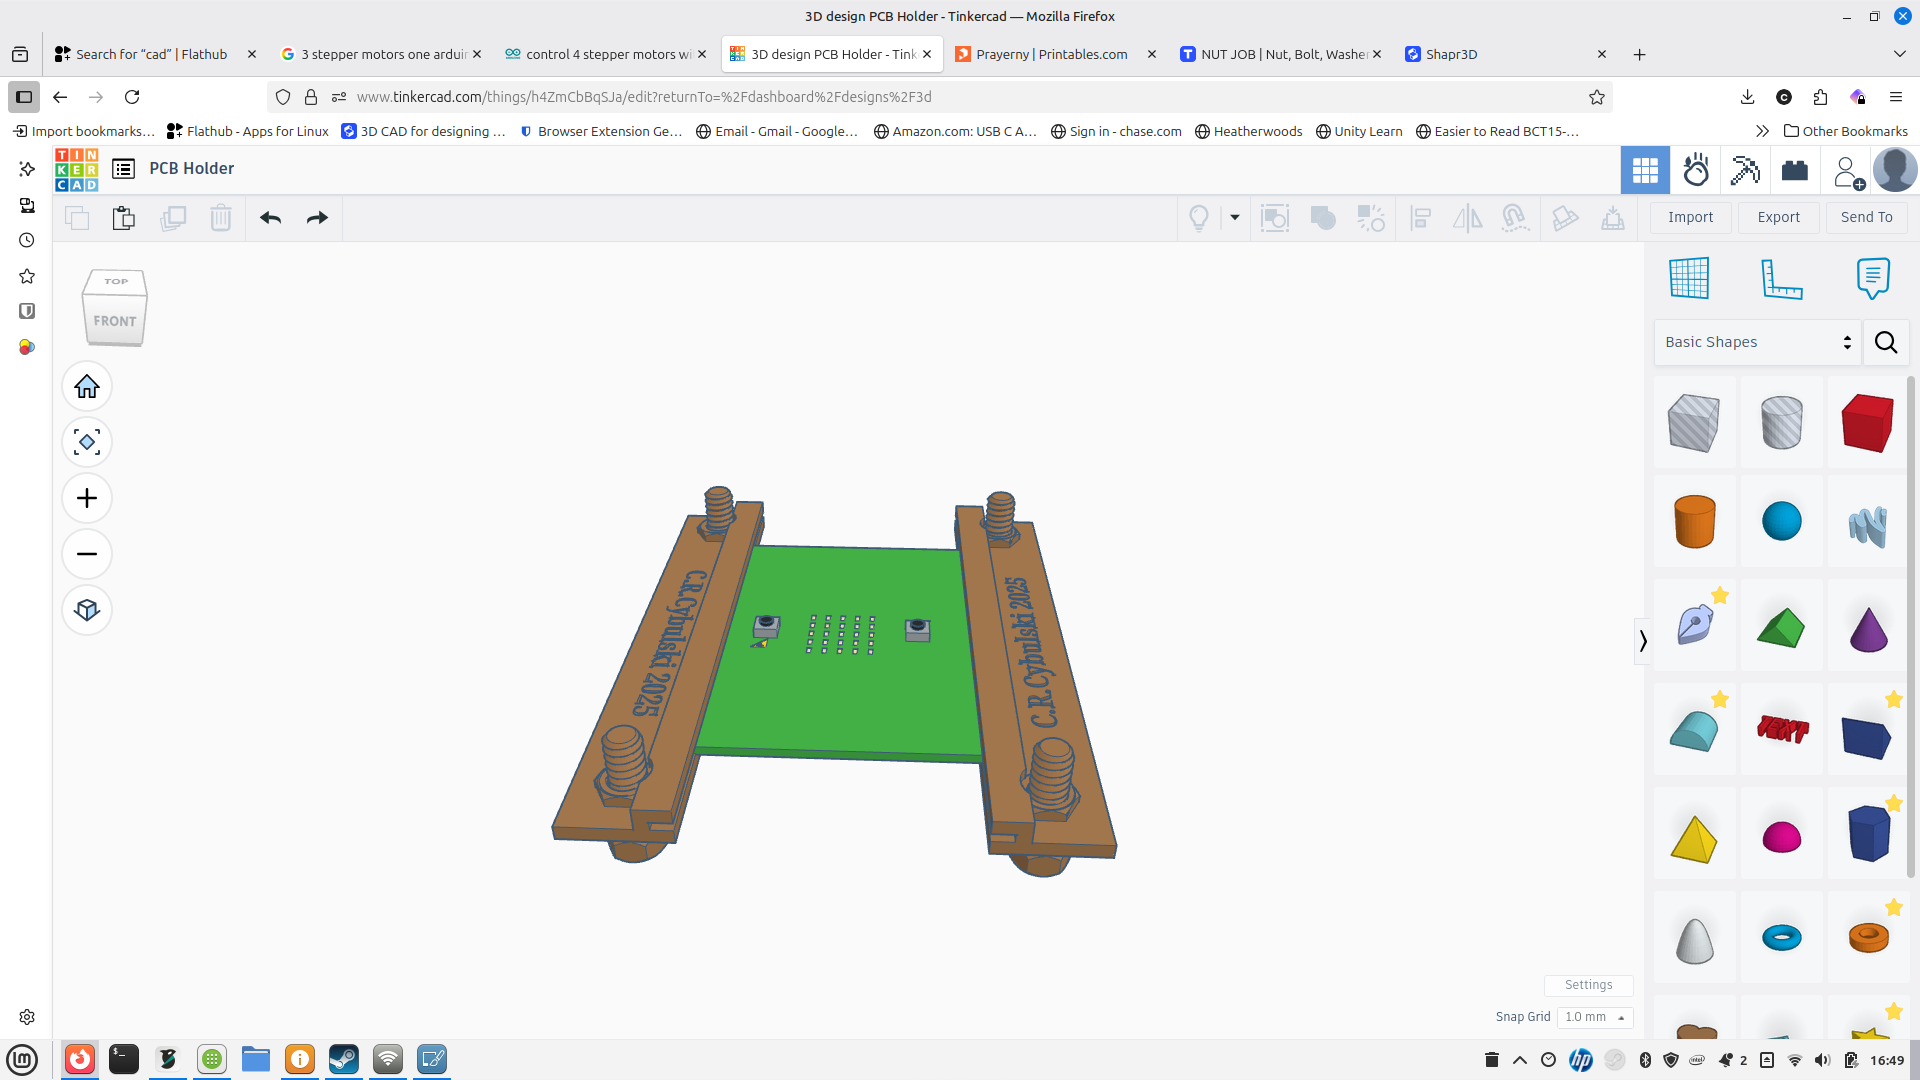
Task: Click the Undo arrow
Action: (x=270, y=218)
